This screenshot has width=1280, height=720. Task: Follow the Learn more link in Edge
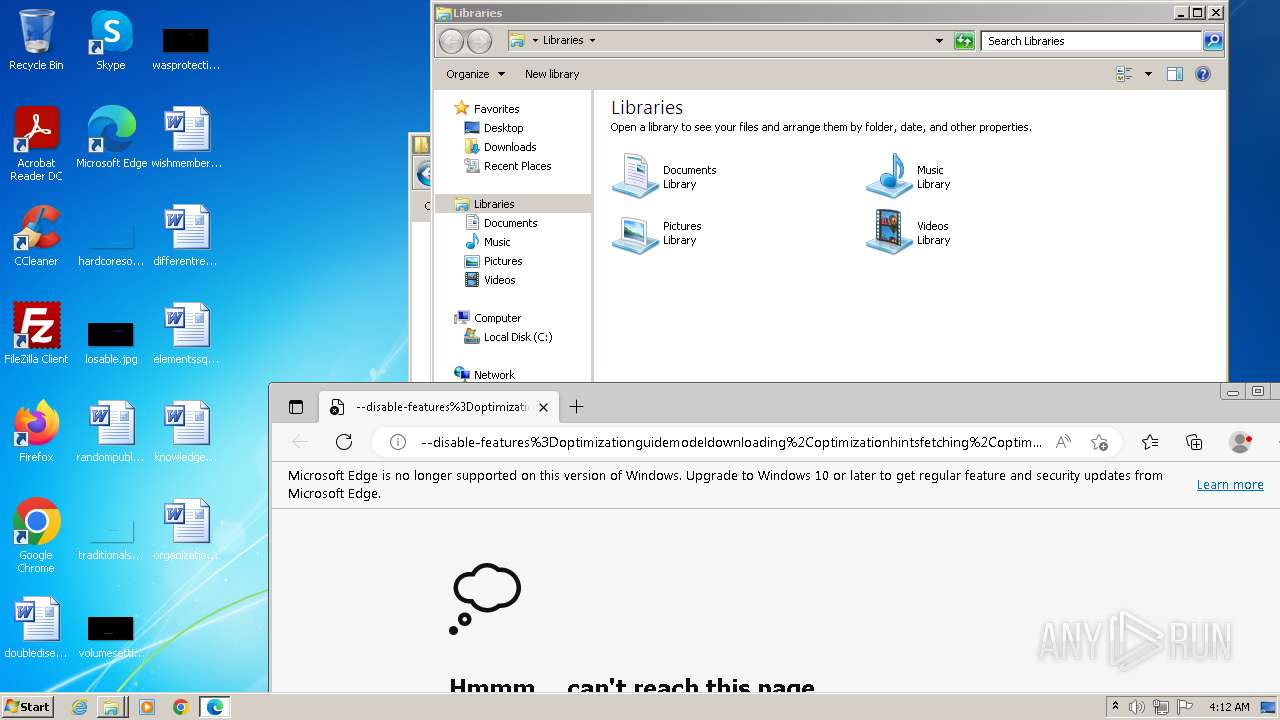(x=1230, y=485)
